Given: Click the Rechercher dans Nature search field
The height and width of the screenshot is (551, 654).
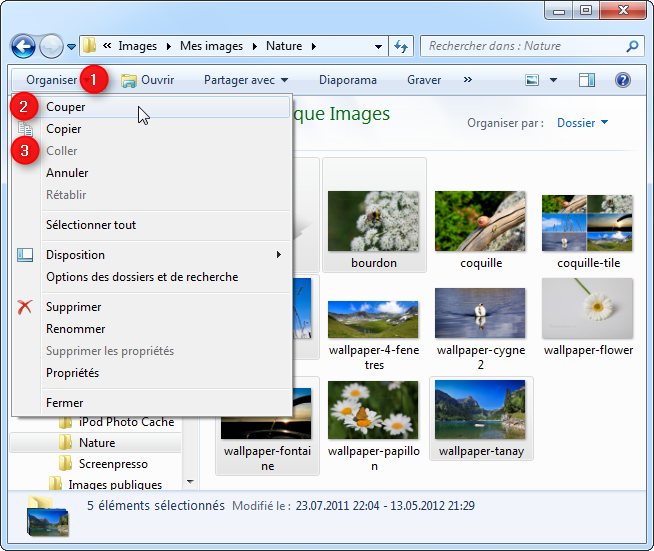Looking at the screenshot, I should [522, 46].
